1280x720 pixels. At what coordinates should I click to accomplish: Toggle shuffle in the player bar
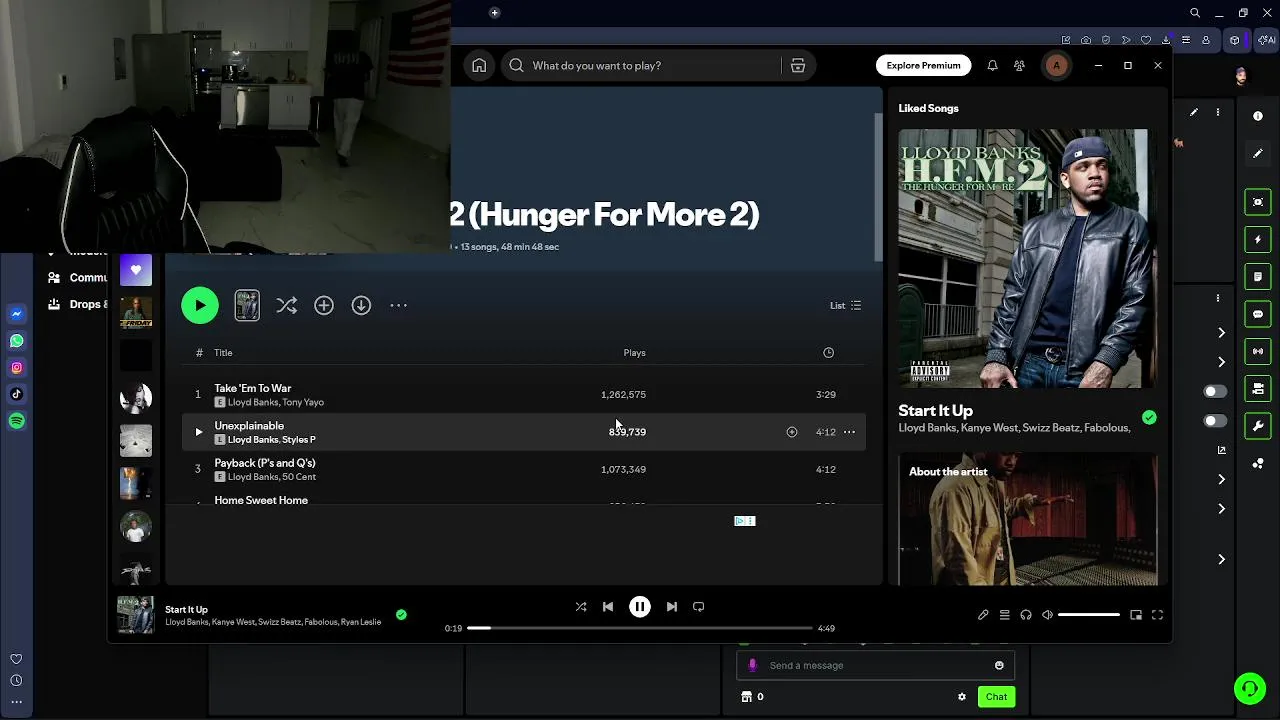pyautogui.click(x=581, y=606)
